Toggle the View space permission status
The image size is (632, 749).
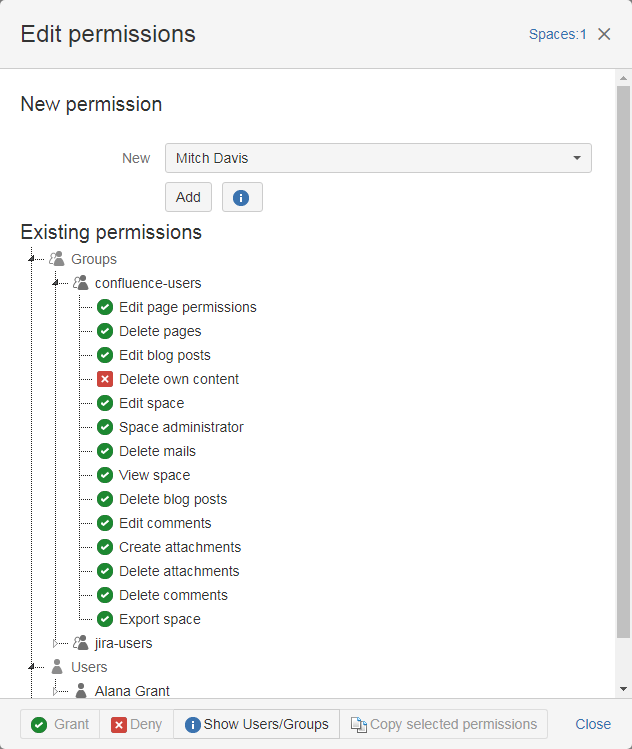[x=105, y=475]
